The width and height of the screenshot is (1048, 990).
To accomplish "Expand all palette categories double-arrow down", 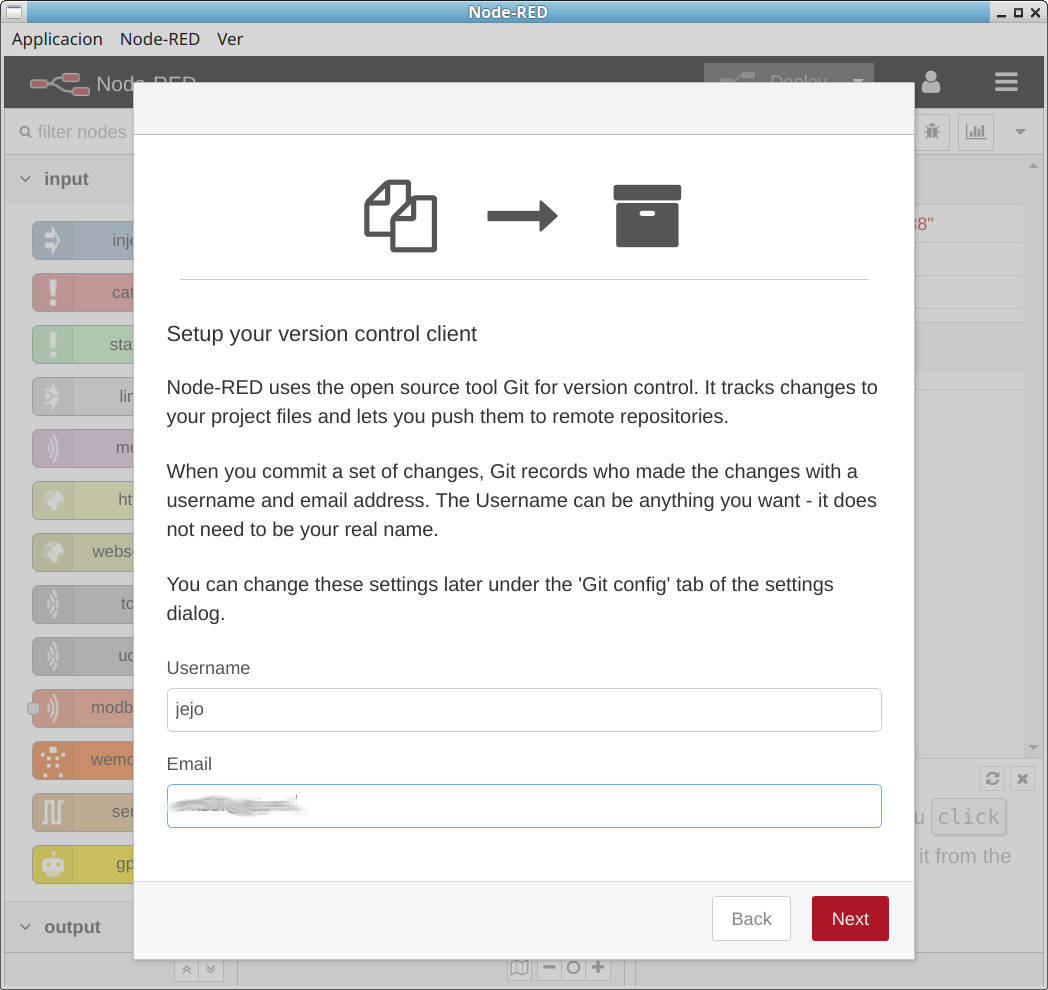I will pyautogui.click(x=210, y=969).
